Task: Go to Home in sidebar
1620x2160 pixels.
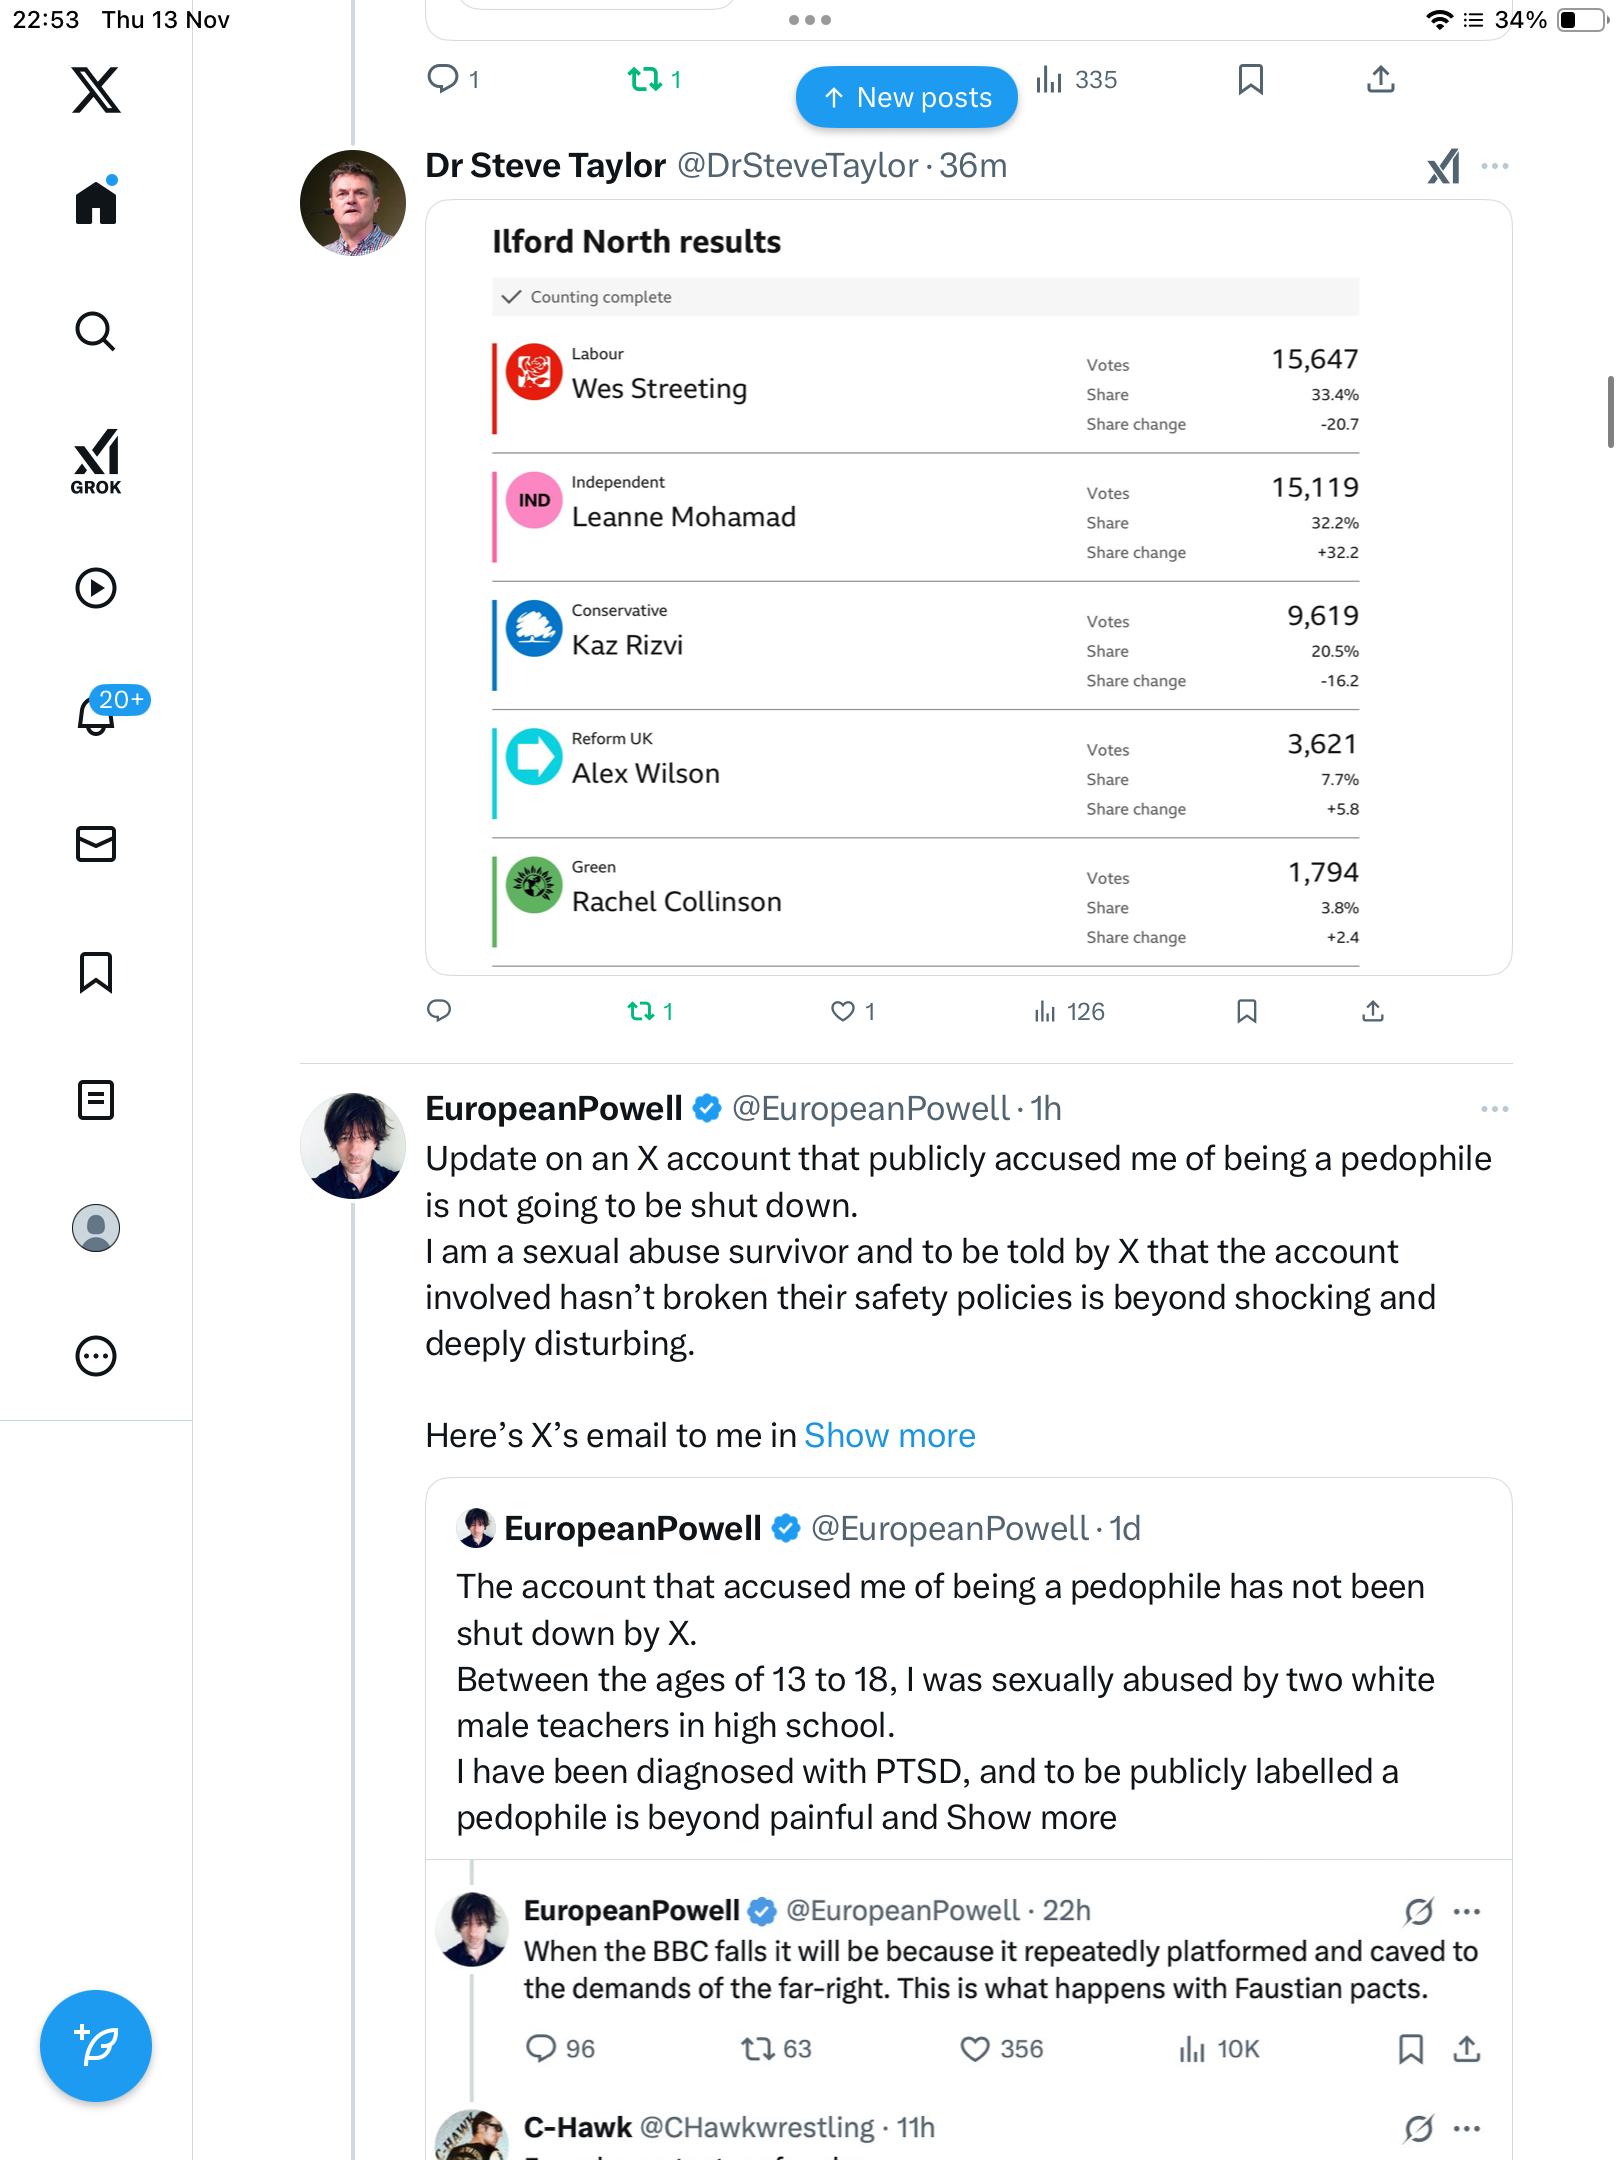Action: 96,203
